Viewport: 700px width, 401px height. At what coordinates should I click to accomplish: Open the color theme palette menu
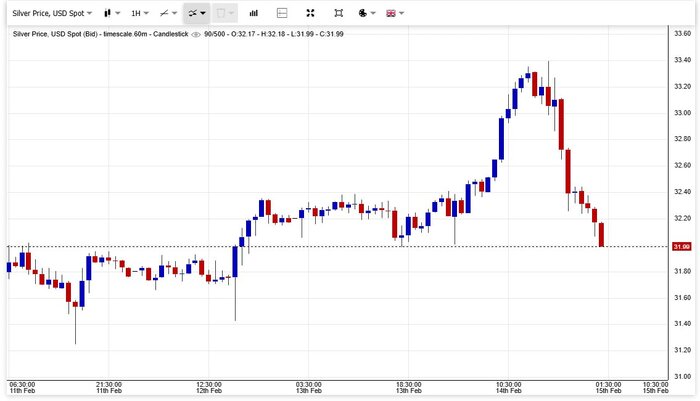click(365, 13)
